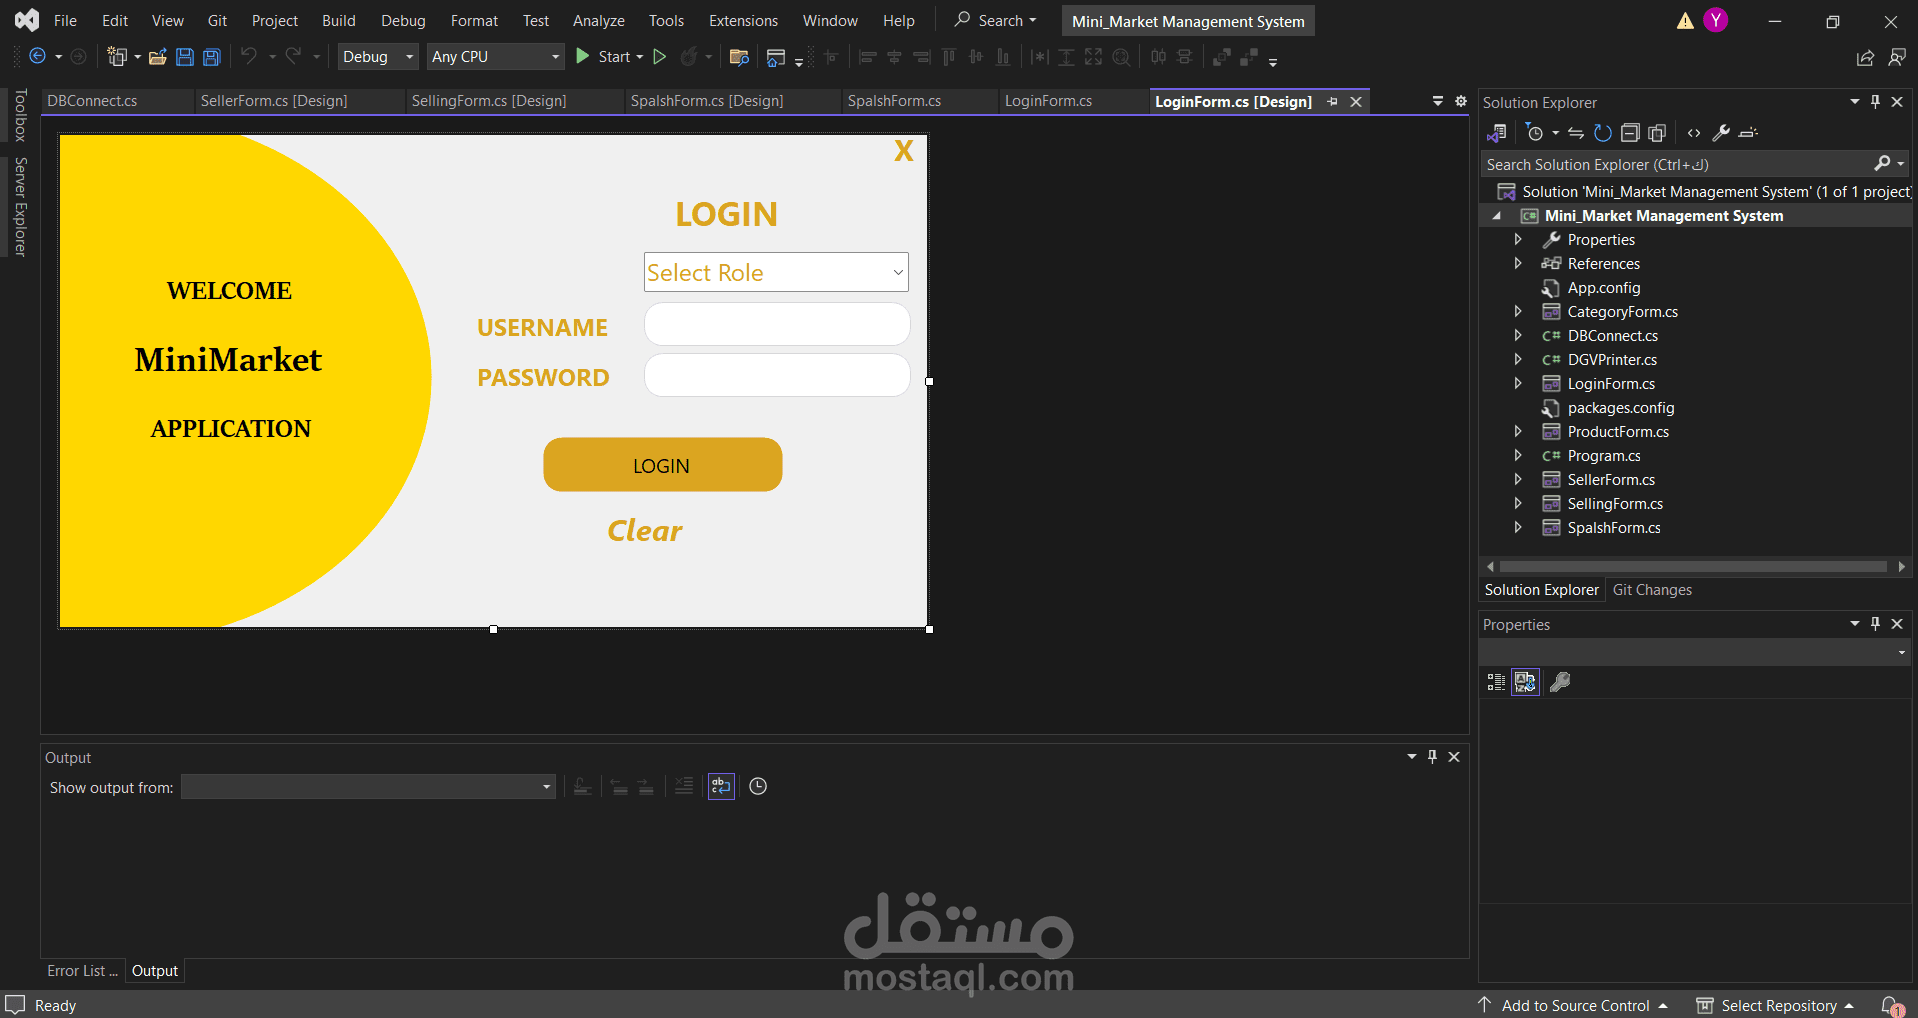The width and height of the screenshot is (1918, 1018).
Task: Open Solution Explorer Properties wrench icon
Action: tap(1722, 133)
